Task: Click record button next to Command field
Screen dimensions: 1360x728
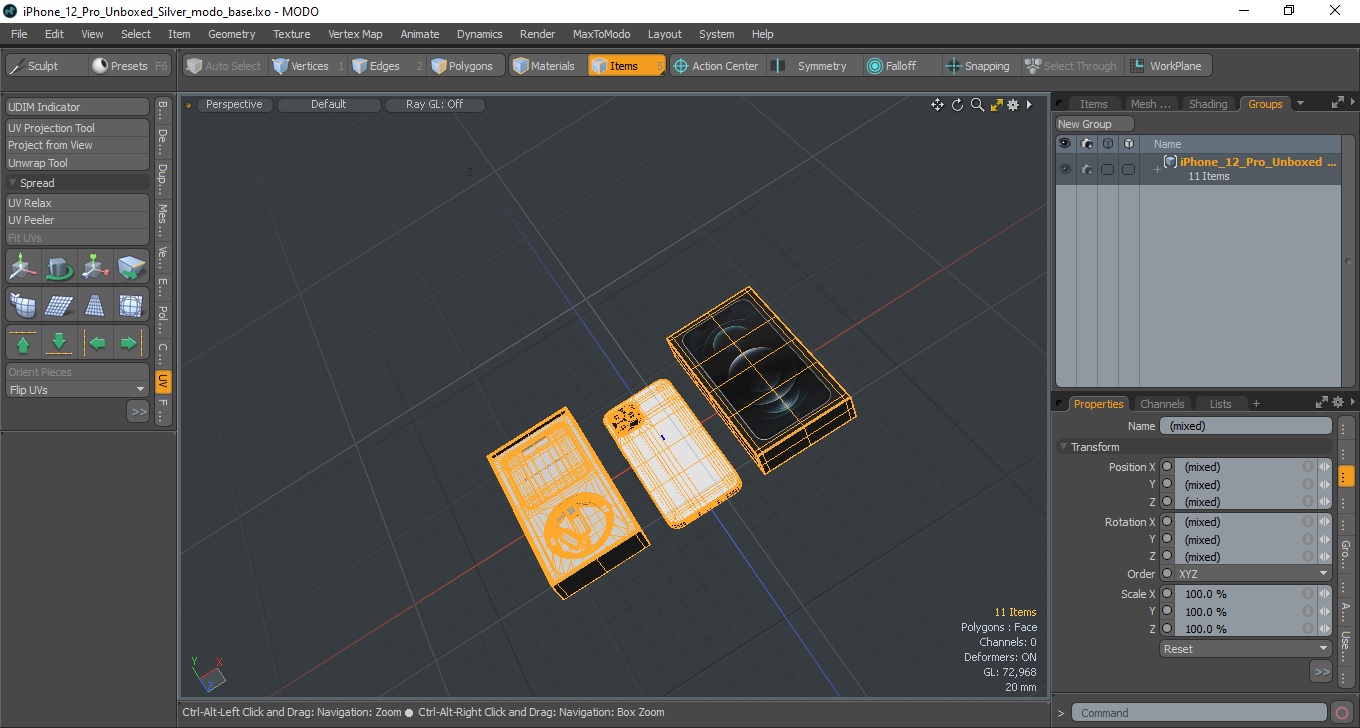Action: click(x=1342, y=713)
